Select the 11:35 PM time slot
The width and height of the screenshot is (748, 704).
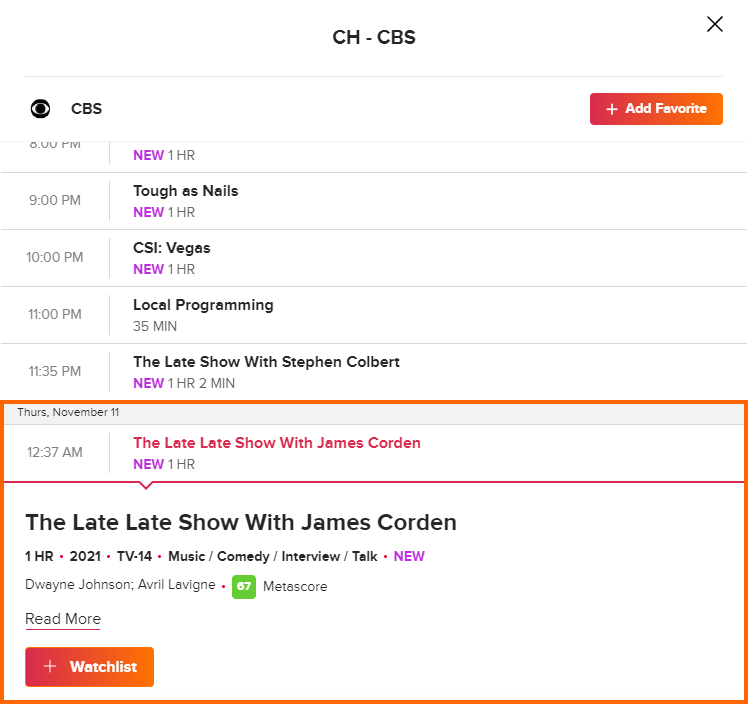pyautogui.click(x=55, y=372)
